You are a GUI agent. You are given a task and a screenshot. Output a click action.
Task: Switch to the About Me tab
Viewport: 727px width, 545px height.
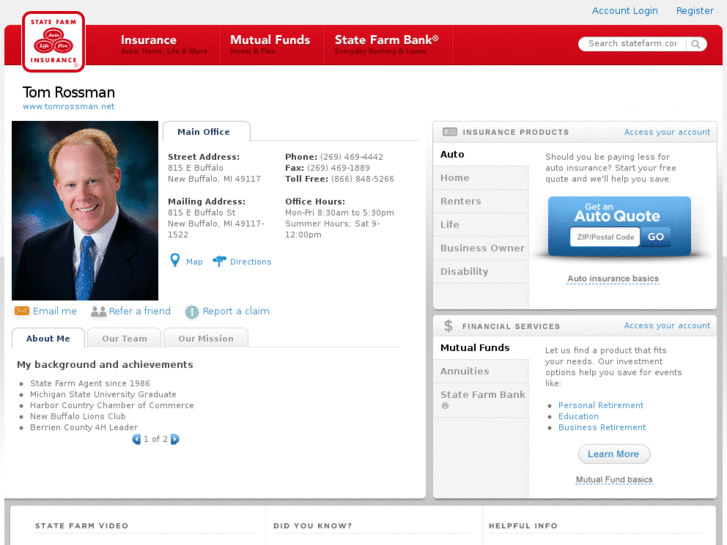tap(48, 339)
